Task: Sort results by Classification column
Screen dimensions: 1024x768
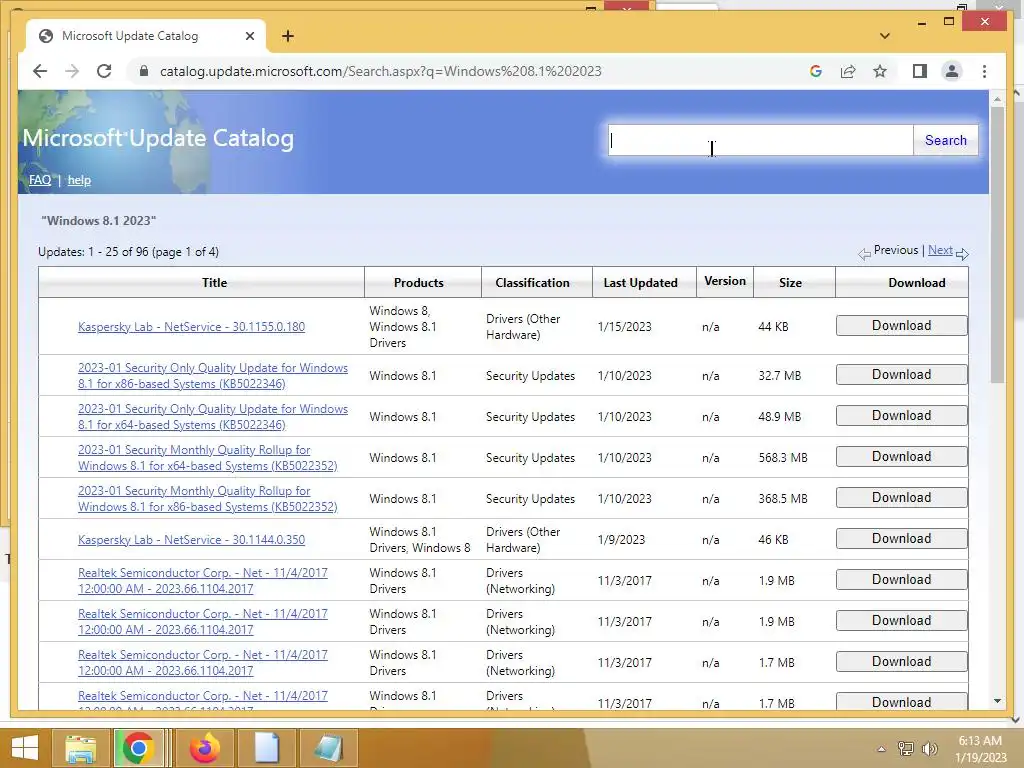Action: tap(532, 283)
